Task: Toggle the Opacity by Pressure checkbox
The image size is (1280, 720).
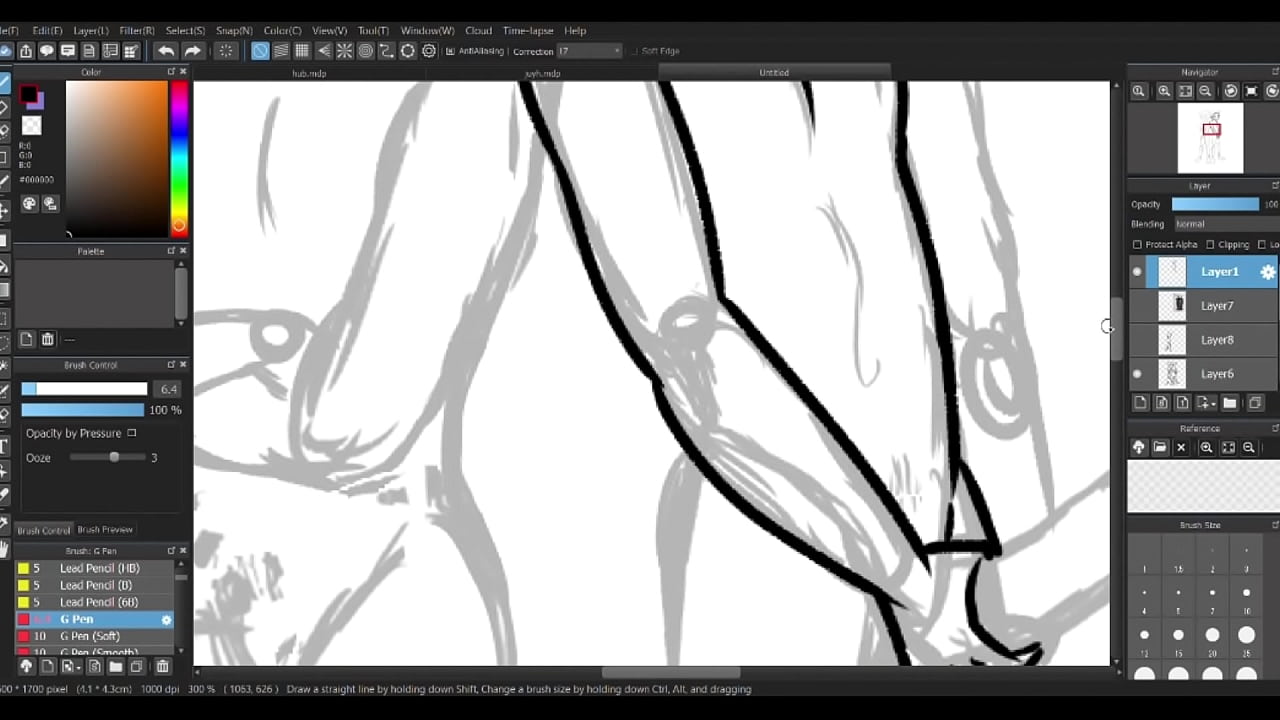Action: click(132, 433)
